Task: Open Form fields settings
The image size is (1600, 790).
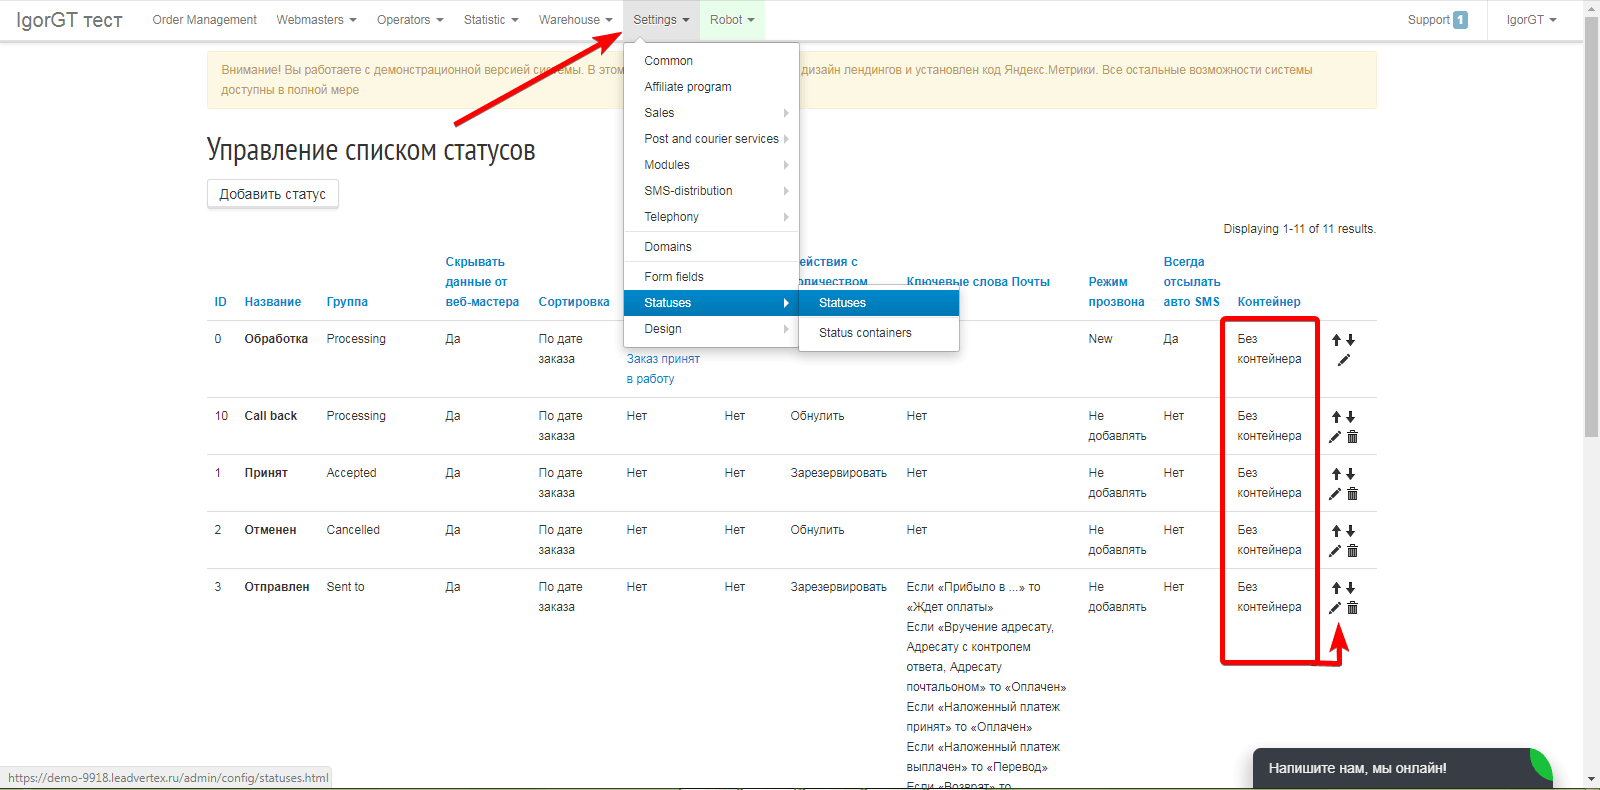Action: [711, 277]
